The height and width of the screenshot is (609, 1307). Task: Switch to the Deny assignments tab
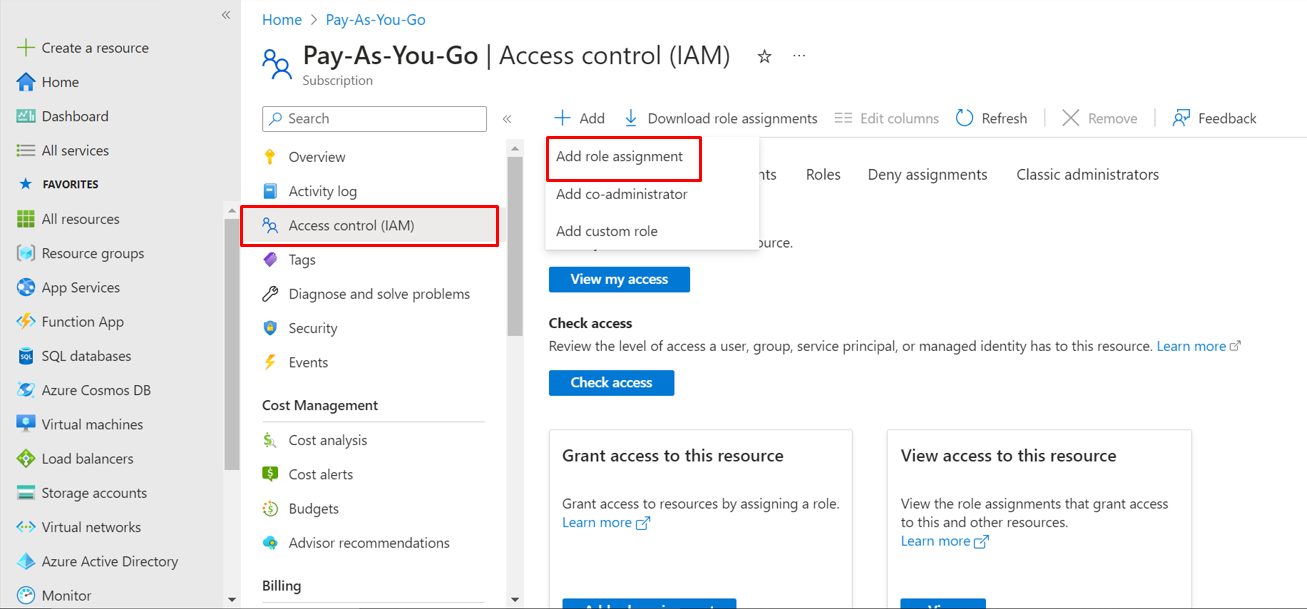click(928, 174)
